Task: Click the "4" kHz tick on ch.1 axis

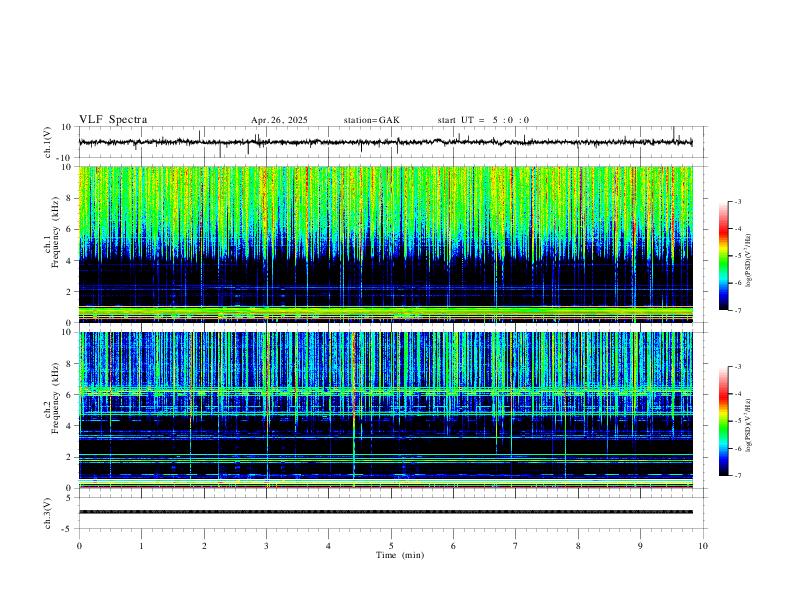Action: [70, 261]
